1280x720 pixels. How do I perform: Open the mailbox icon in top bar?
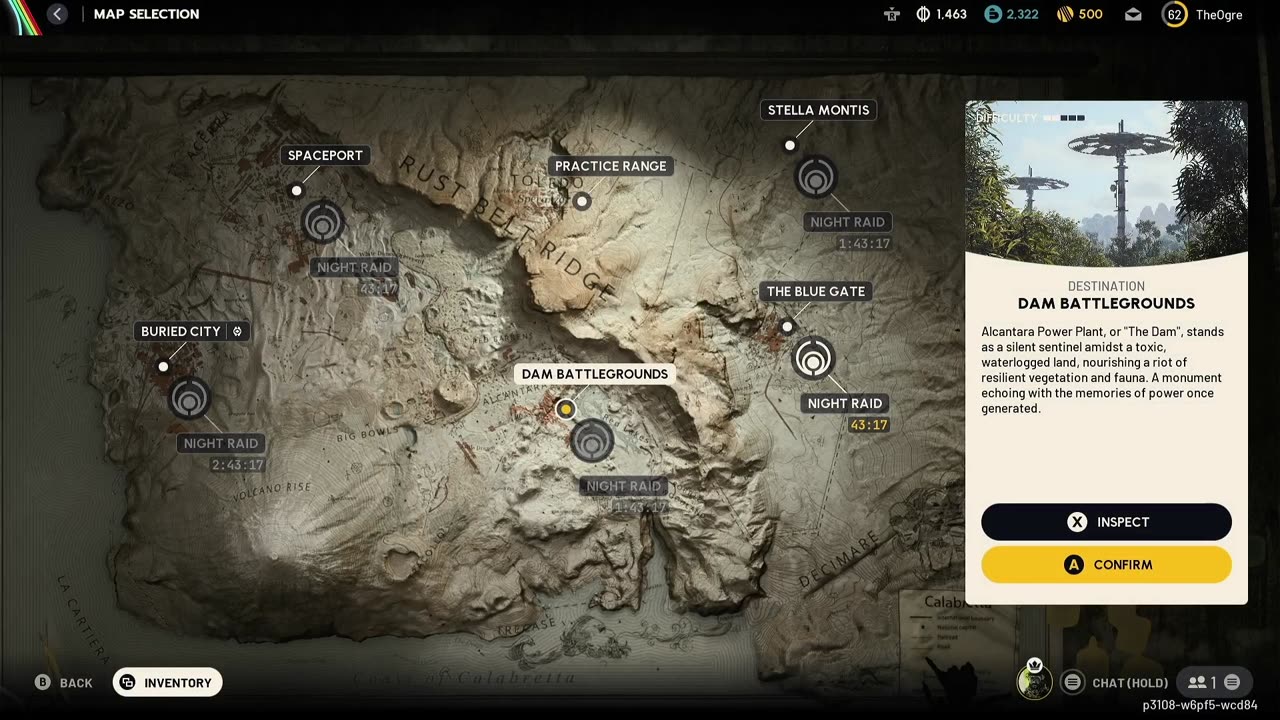tap(1133, 14)
